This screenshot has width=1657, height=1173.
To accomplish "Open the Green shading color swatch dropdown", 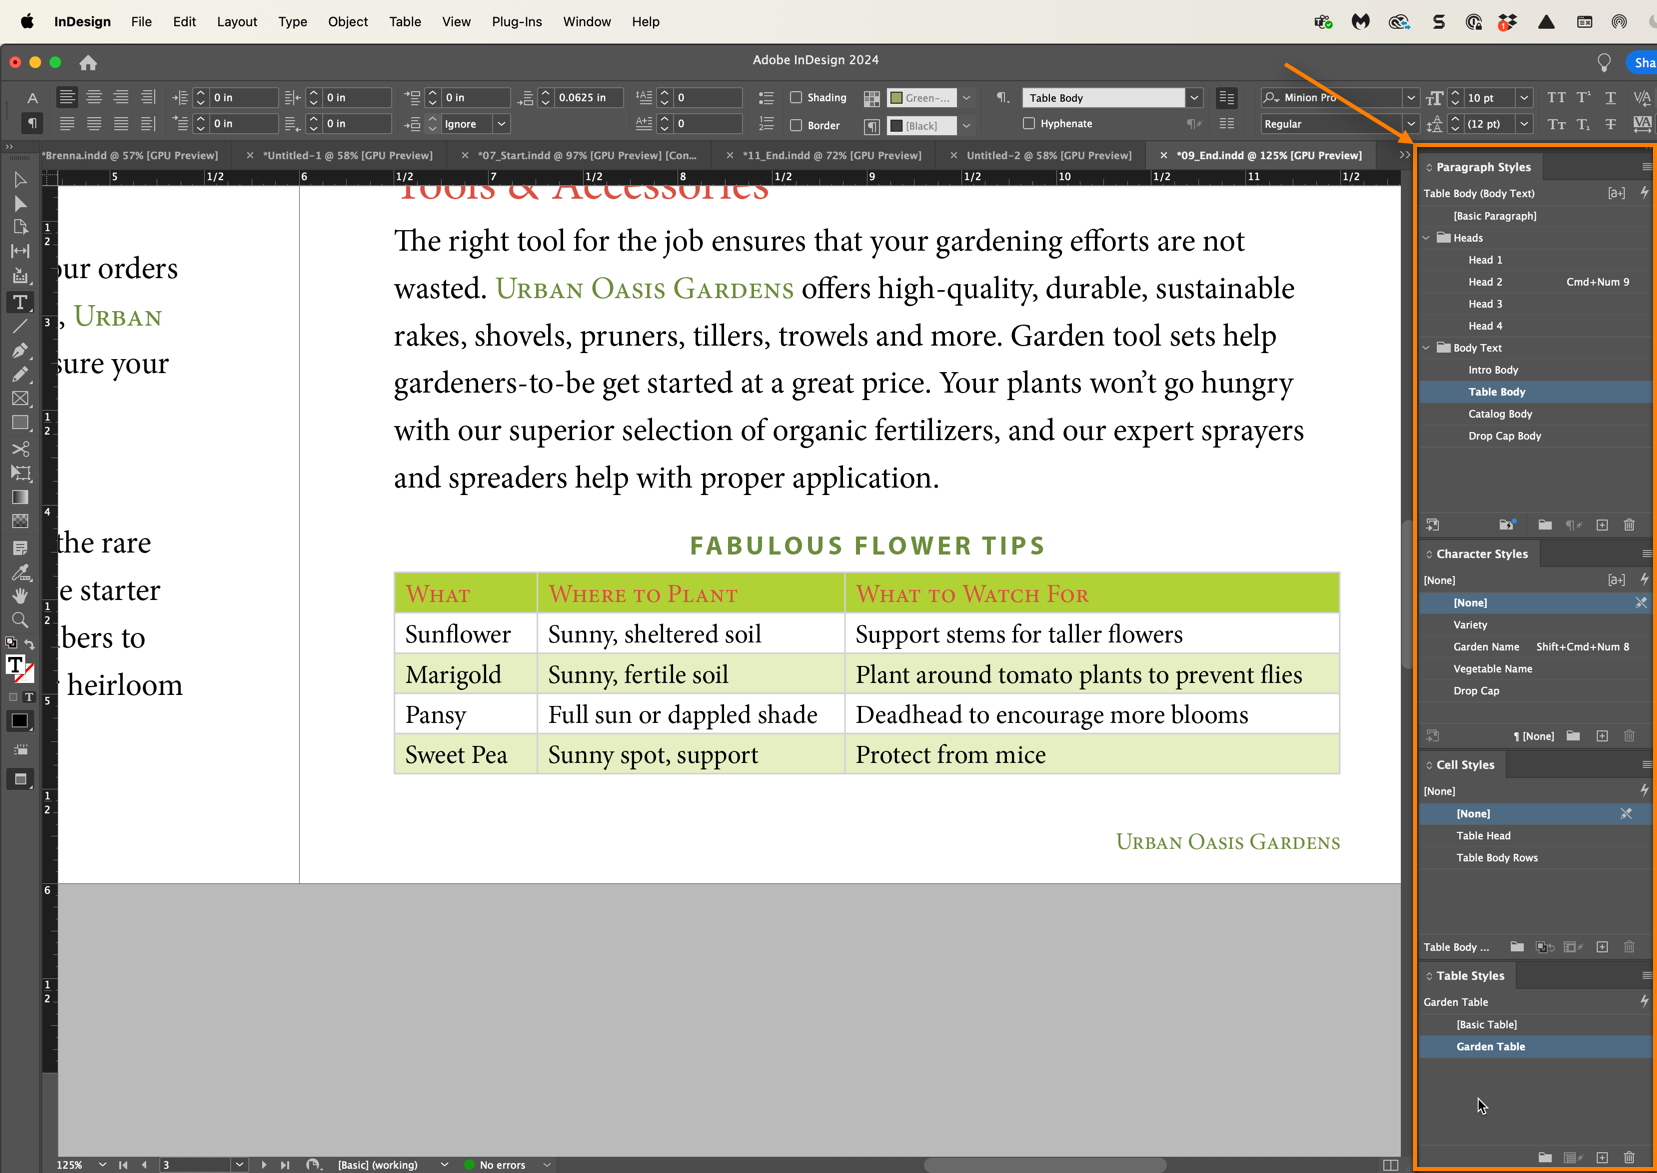I will (x=964, y=97).
